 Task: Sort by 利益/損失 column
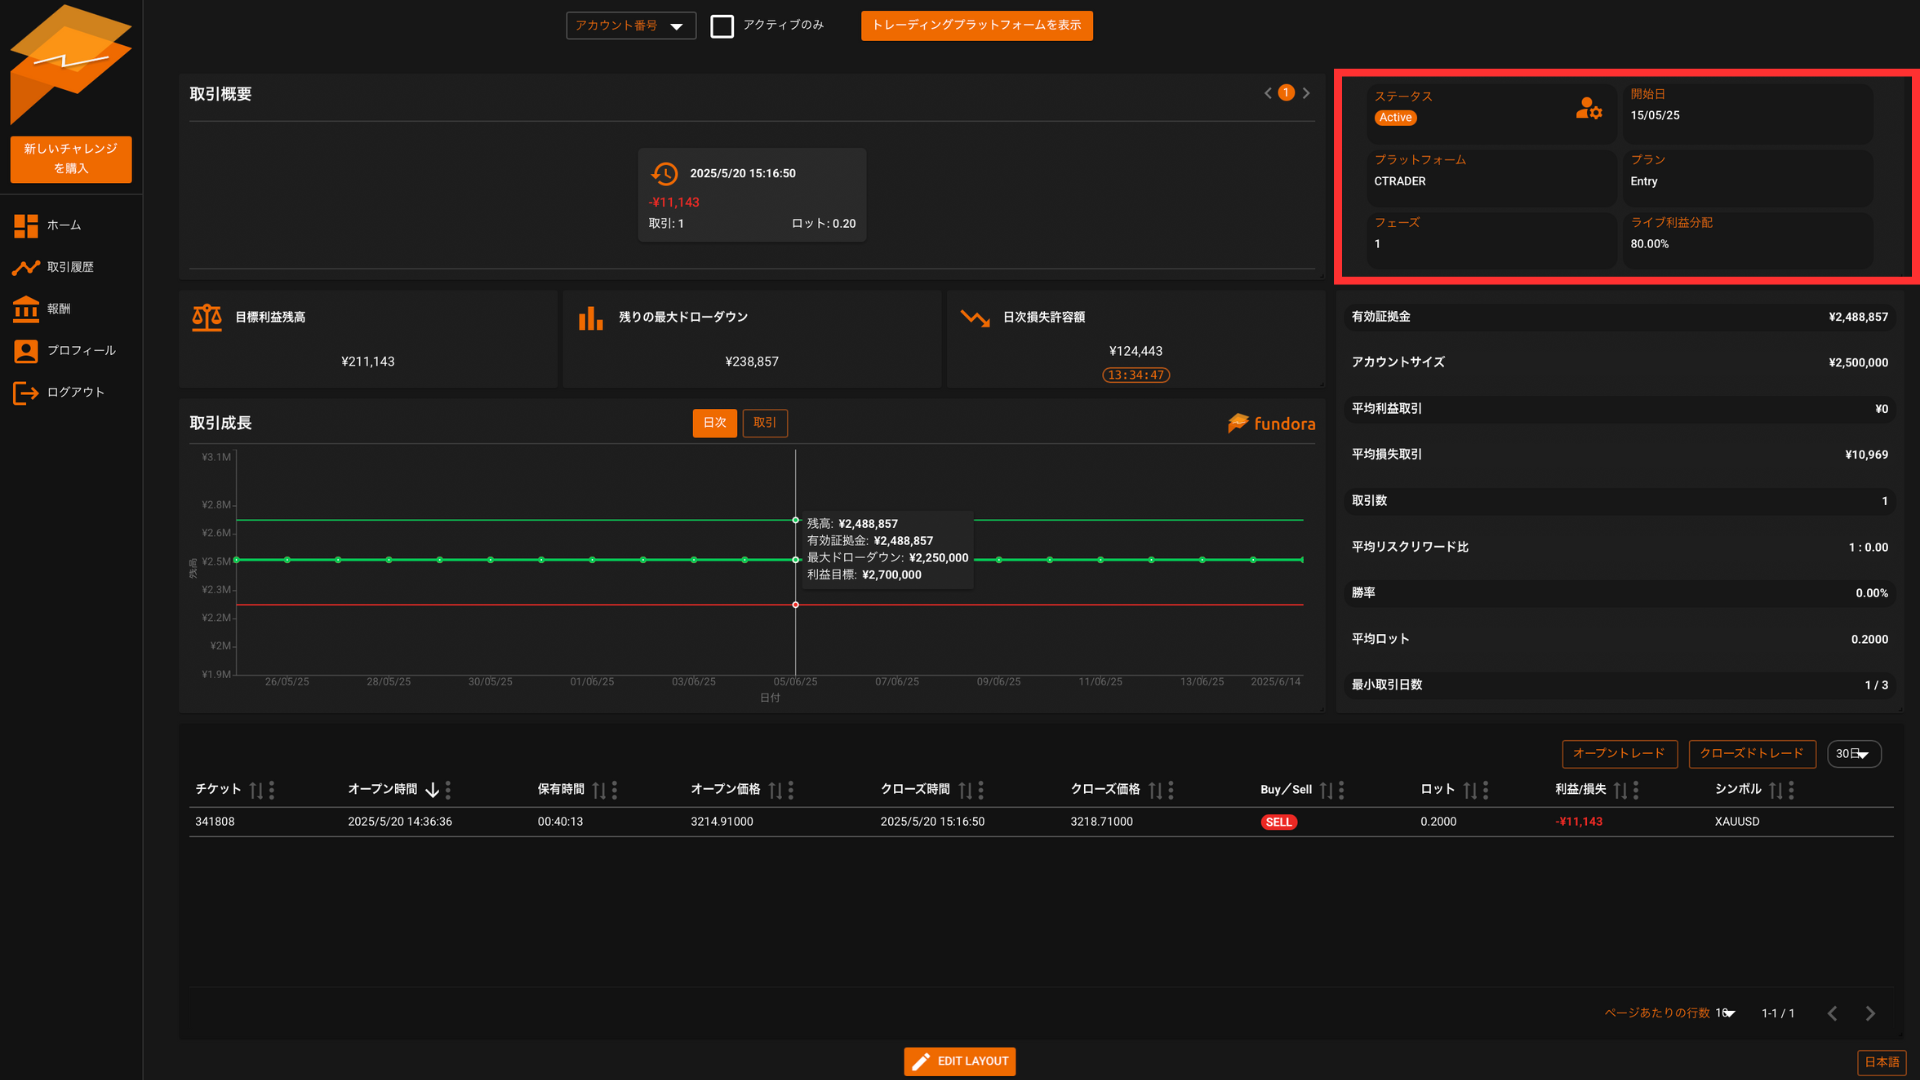1621,790
